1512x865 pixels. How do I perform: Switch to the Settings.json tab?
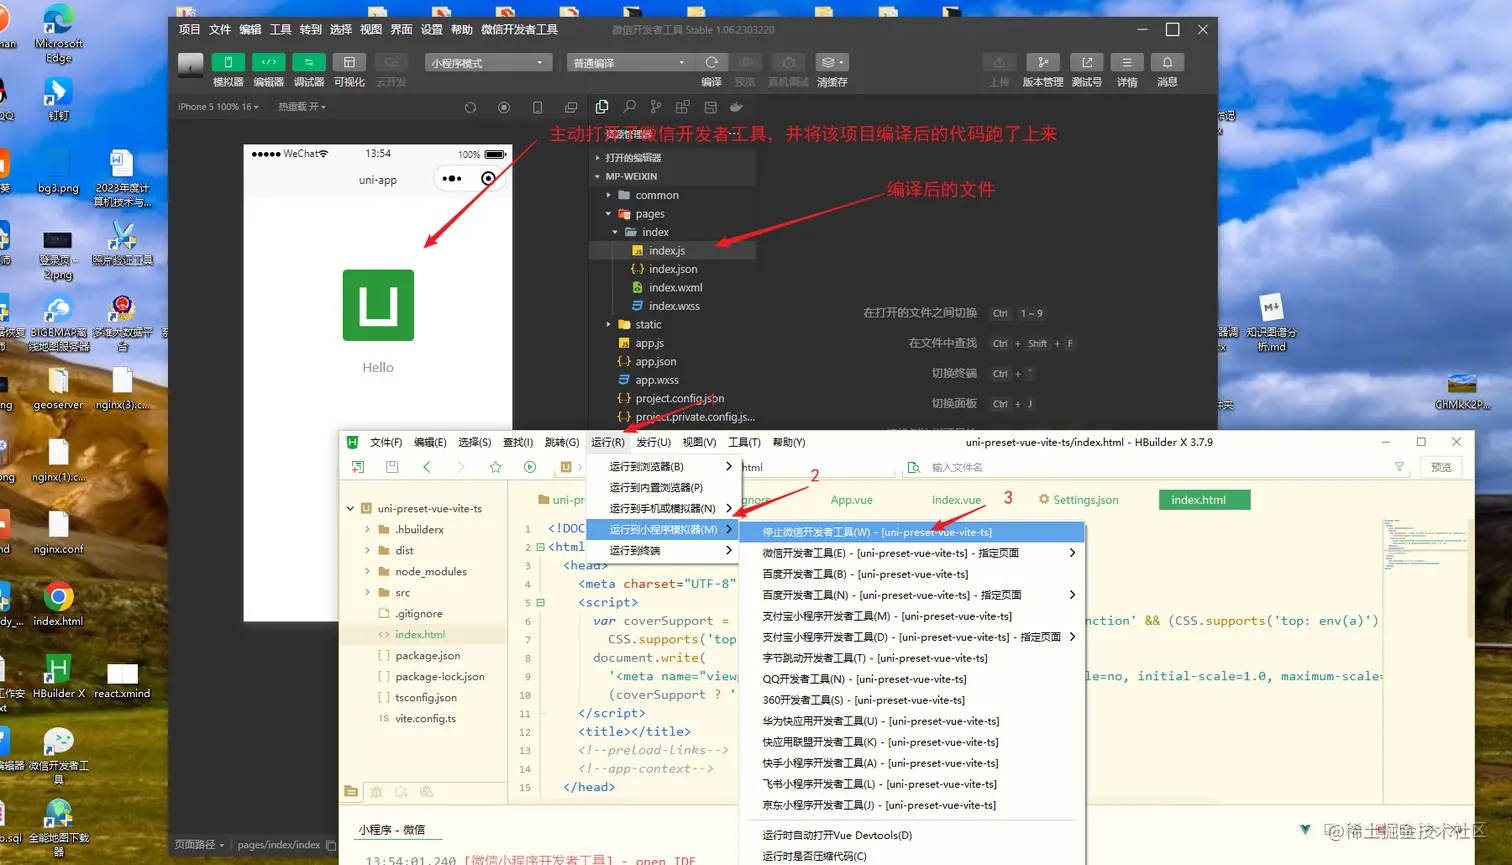coord(1079,500)
